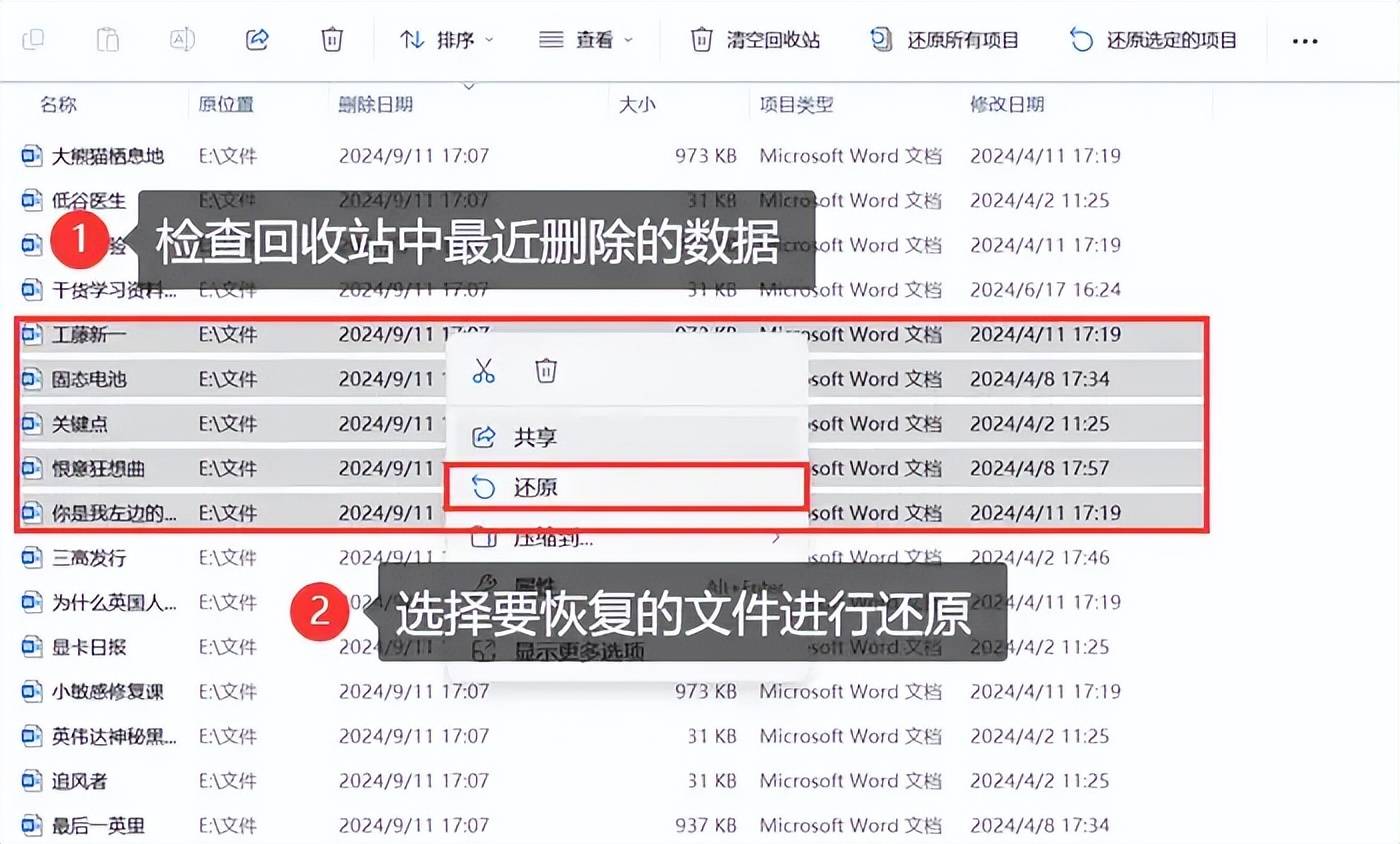Click the Delete trash icon on the toolbar
The height and width of the screenshot is (844, 1400).
pyautogui.click(x=332, y=39)
